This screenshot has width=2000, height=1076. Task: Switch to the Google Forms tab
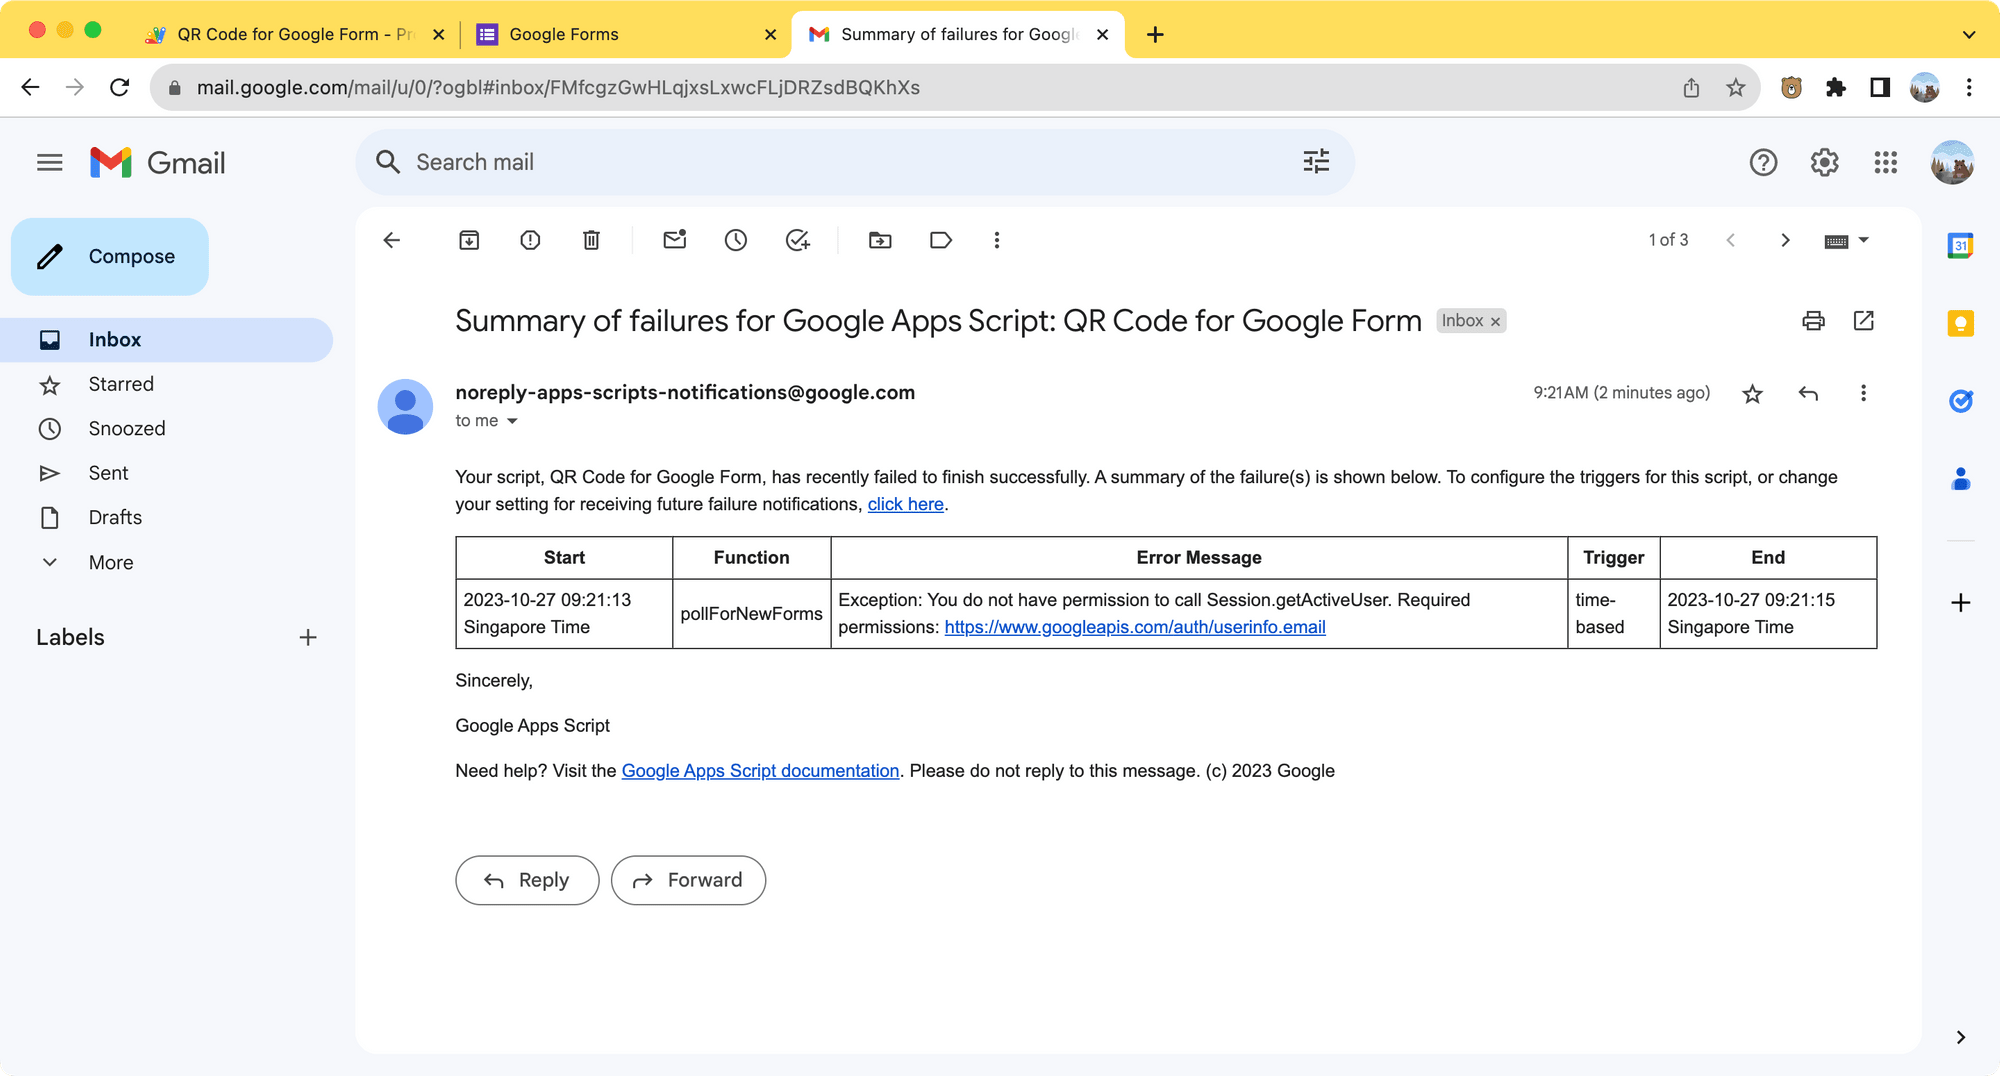tap(600, 33)
